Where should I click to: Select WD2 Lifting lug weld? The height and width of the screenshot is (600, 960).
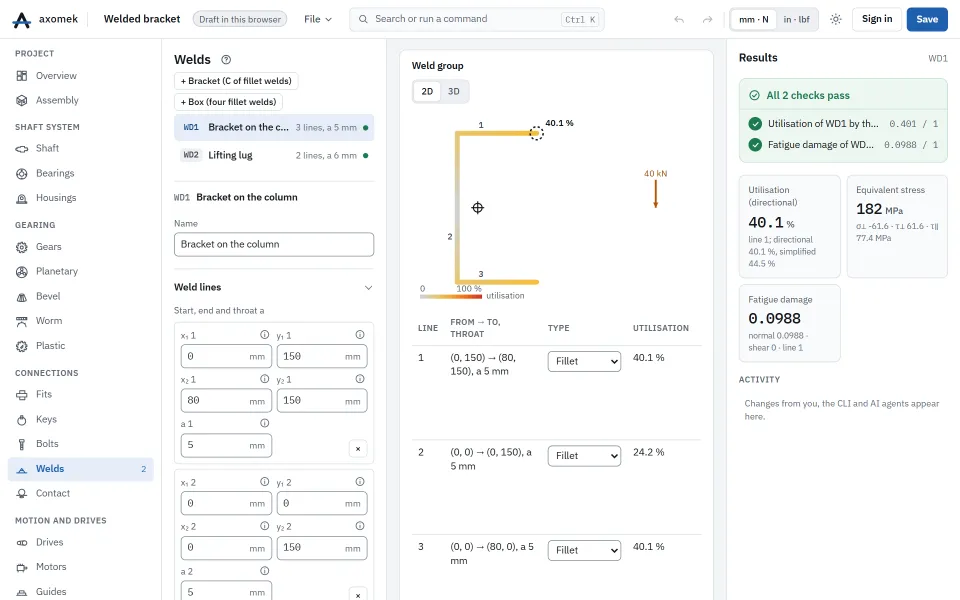(x=274, y=156)
